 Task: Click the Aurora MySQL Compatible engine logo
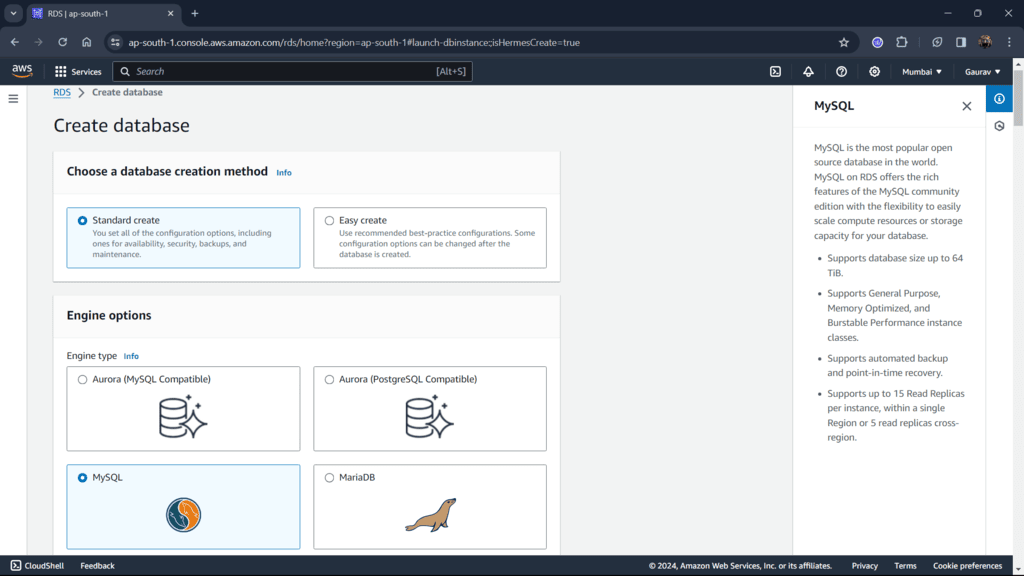pos(183,416)
